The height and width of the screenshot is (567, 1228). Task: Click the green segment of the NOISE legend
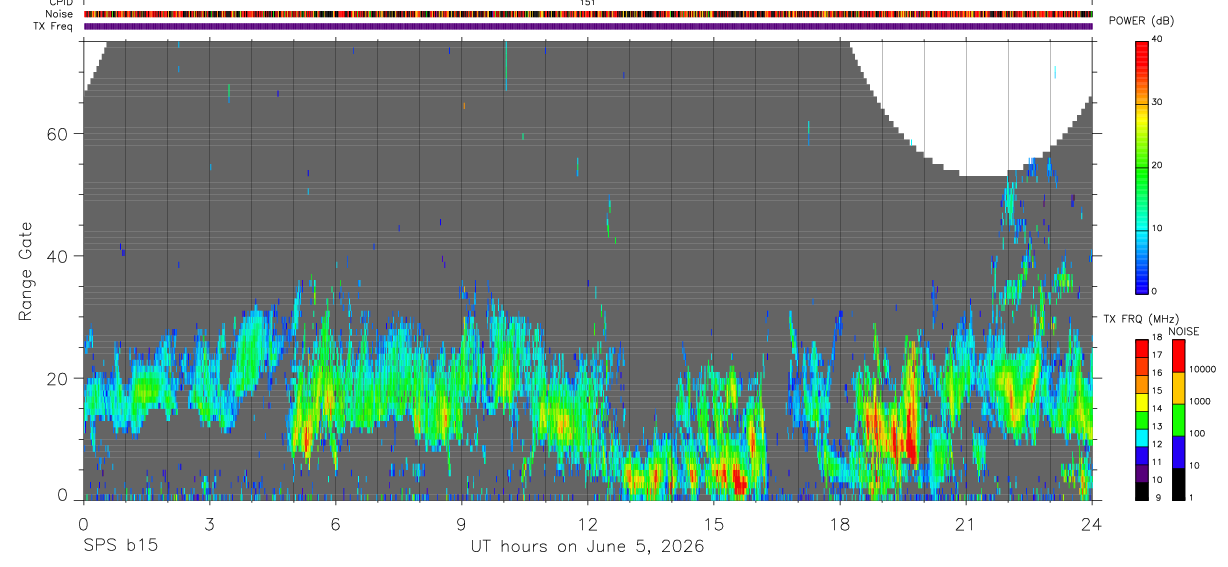point(1178,420)
